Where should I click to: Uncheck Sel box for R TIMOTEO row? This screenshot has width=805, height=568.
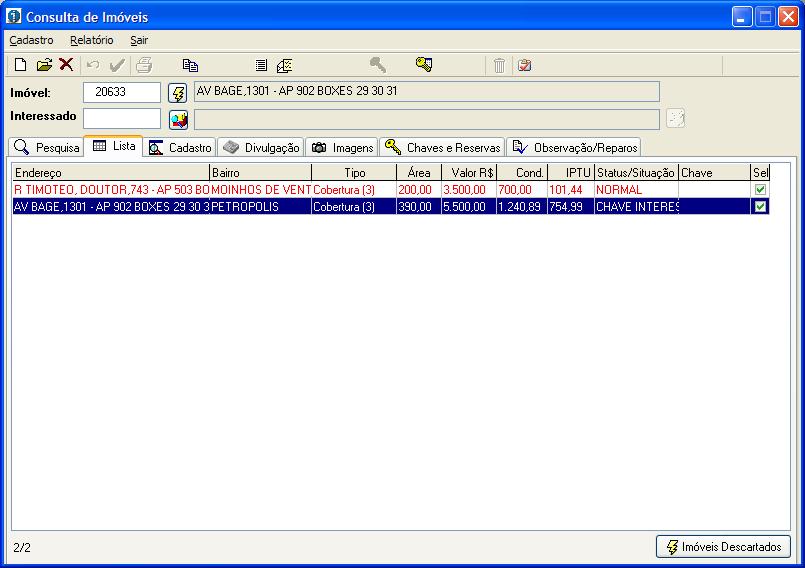[x=760, y=189]
